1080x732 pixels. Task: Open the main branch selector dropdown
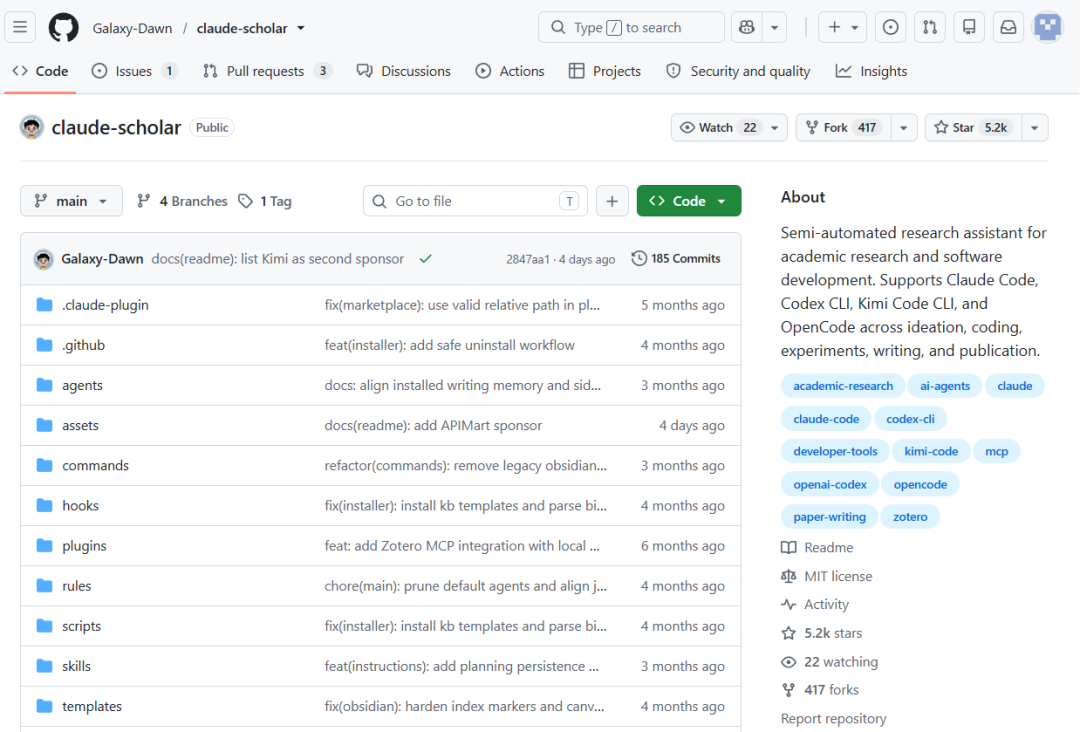(72, 201)
